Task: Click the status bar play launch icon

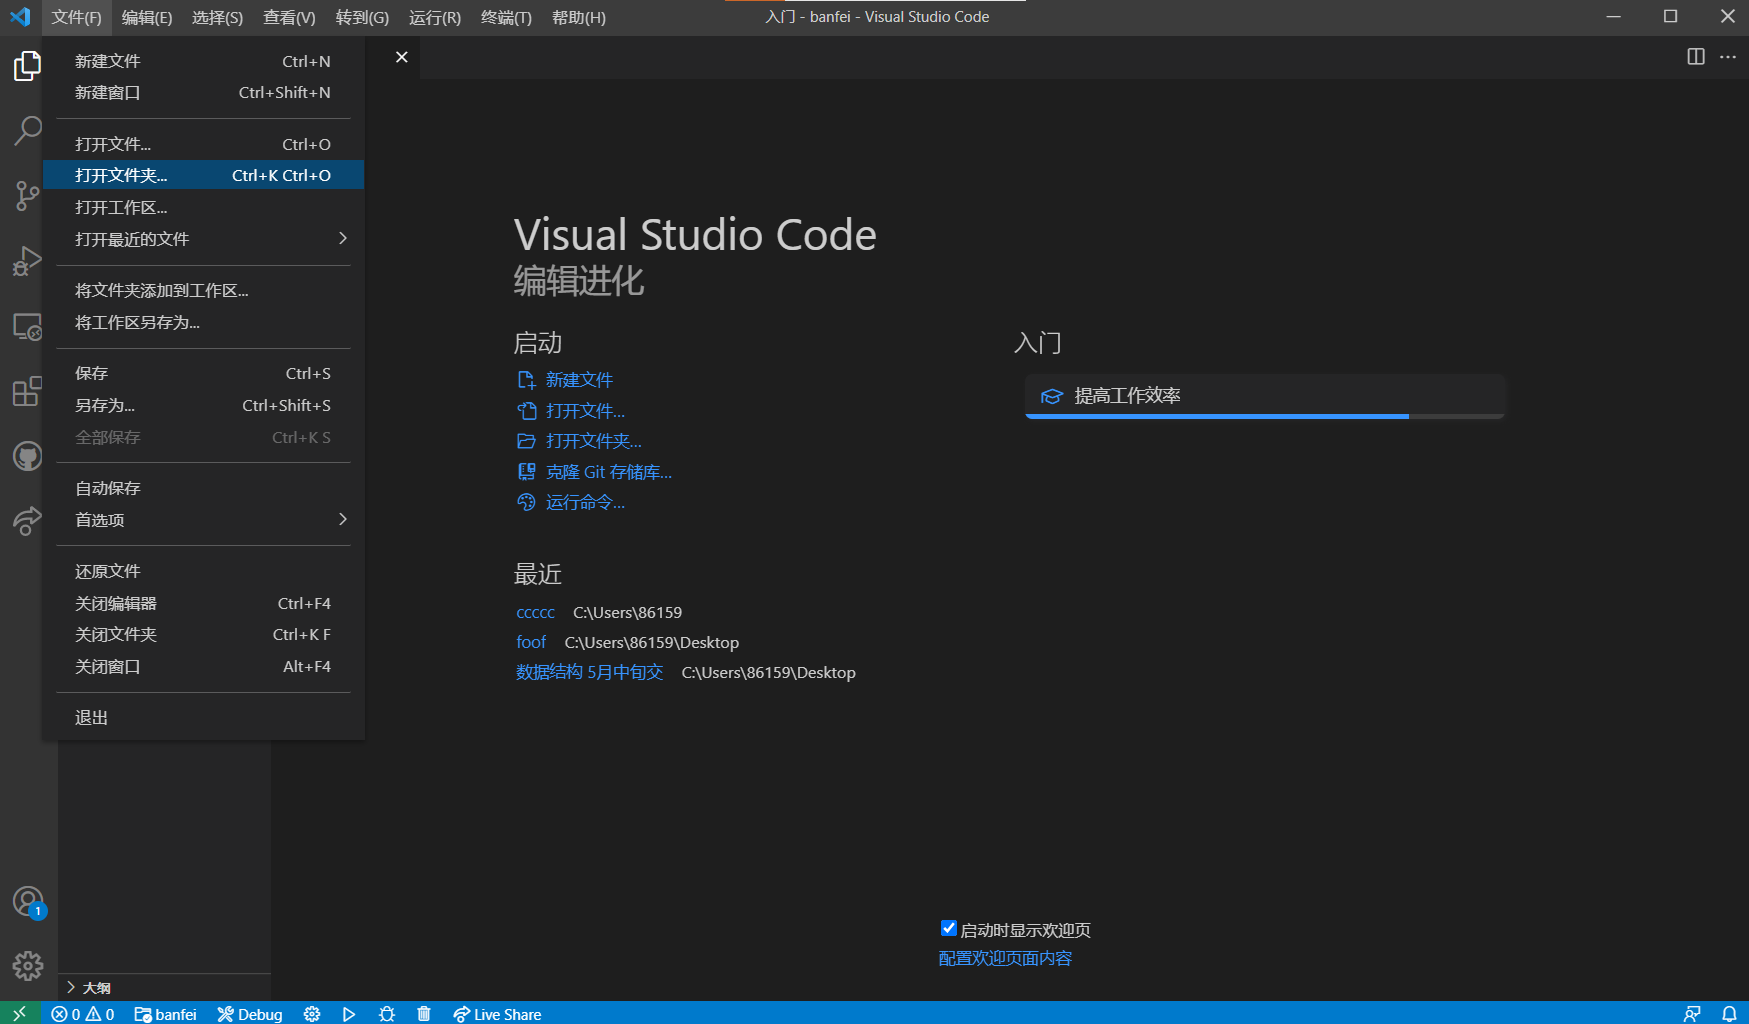Action: 349,1014
